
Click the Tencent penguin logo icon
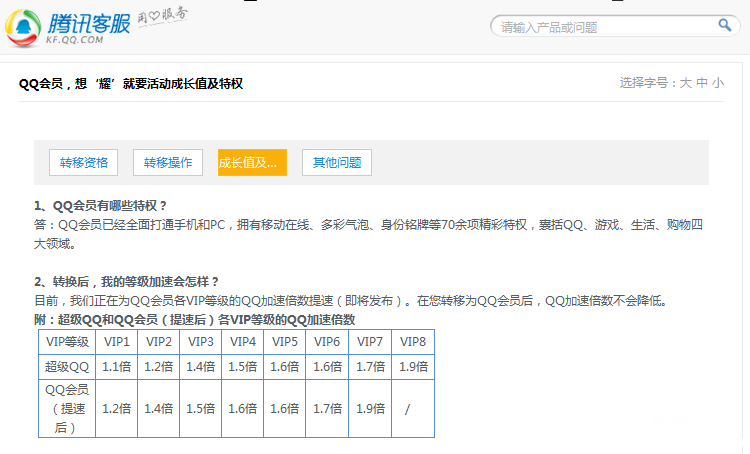coord(23,28)
